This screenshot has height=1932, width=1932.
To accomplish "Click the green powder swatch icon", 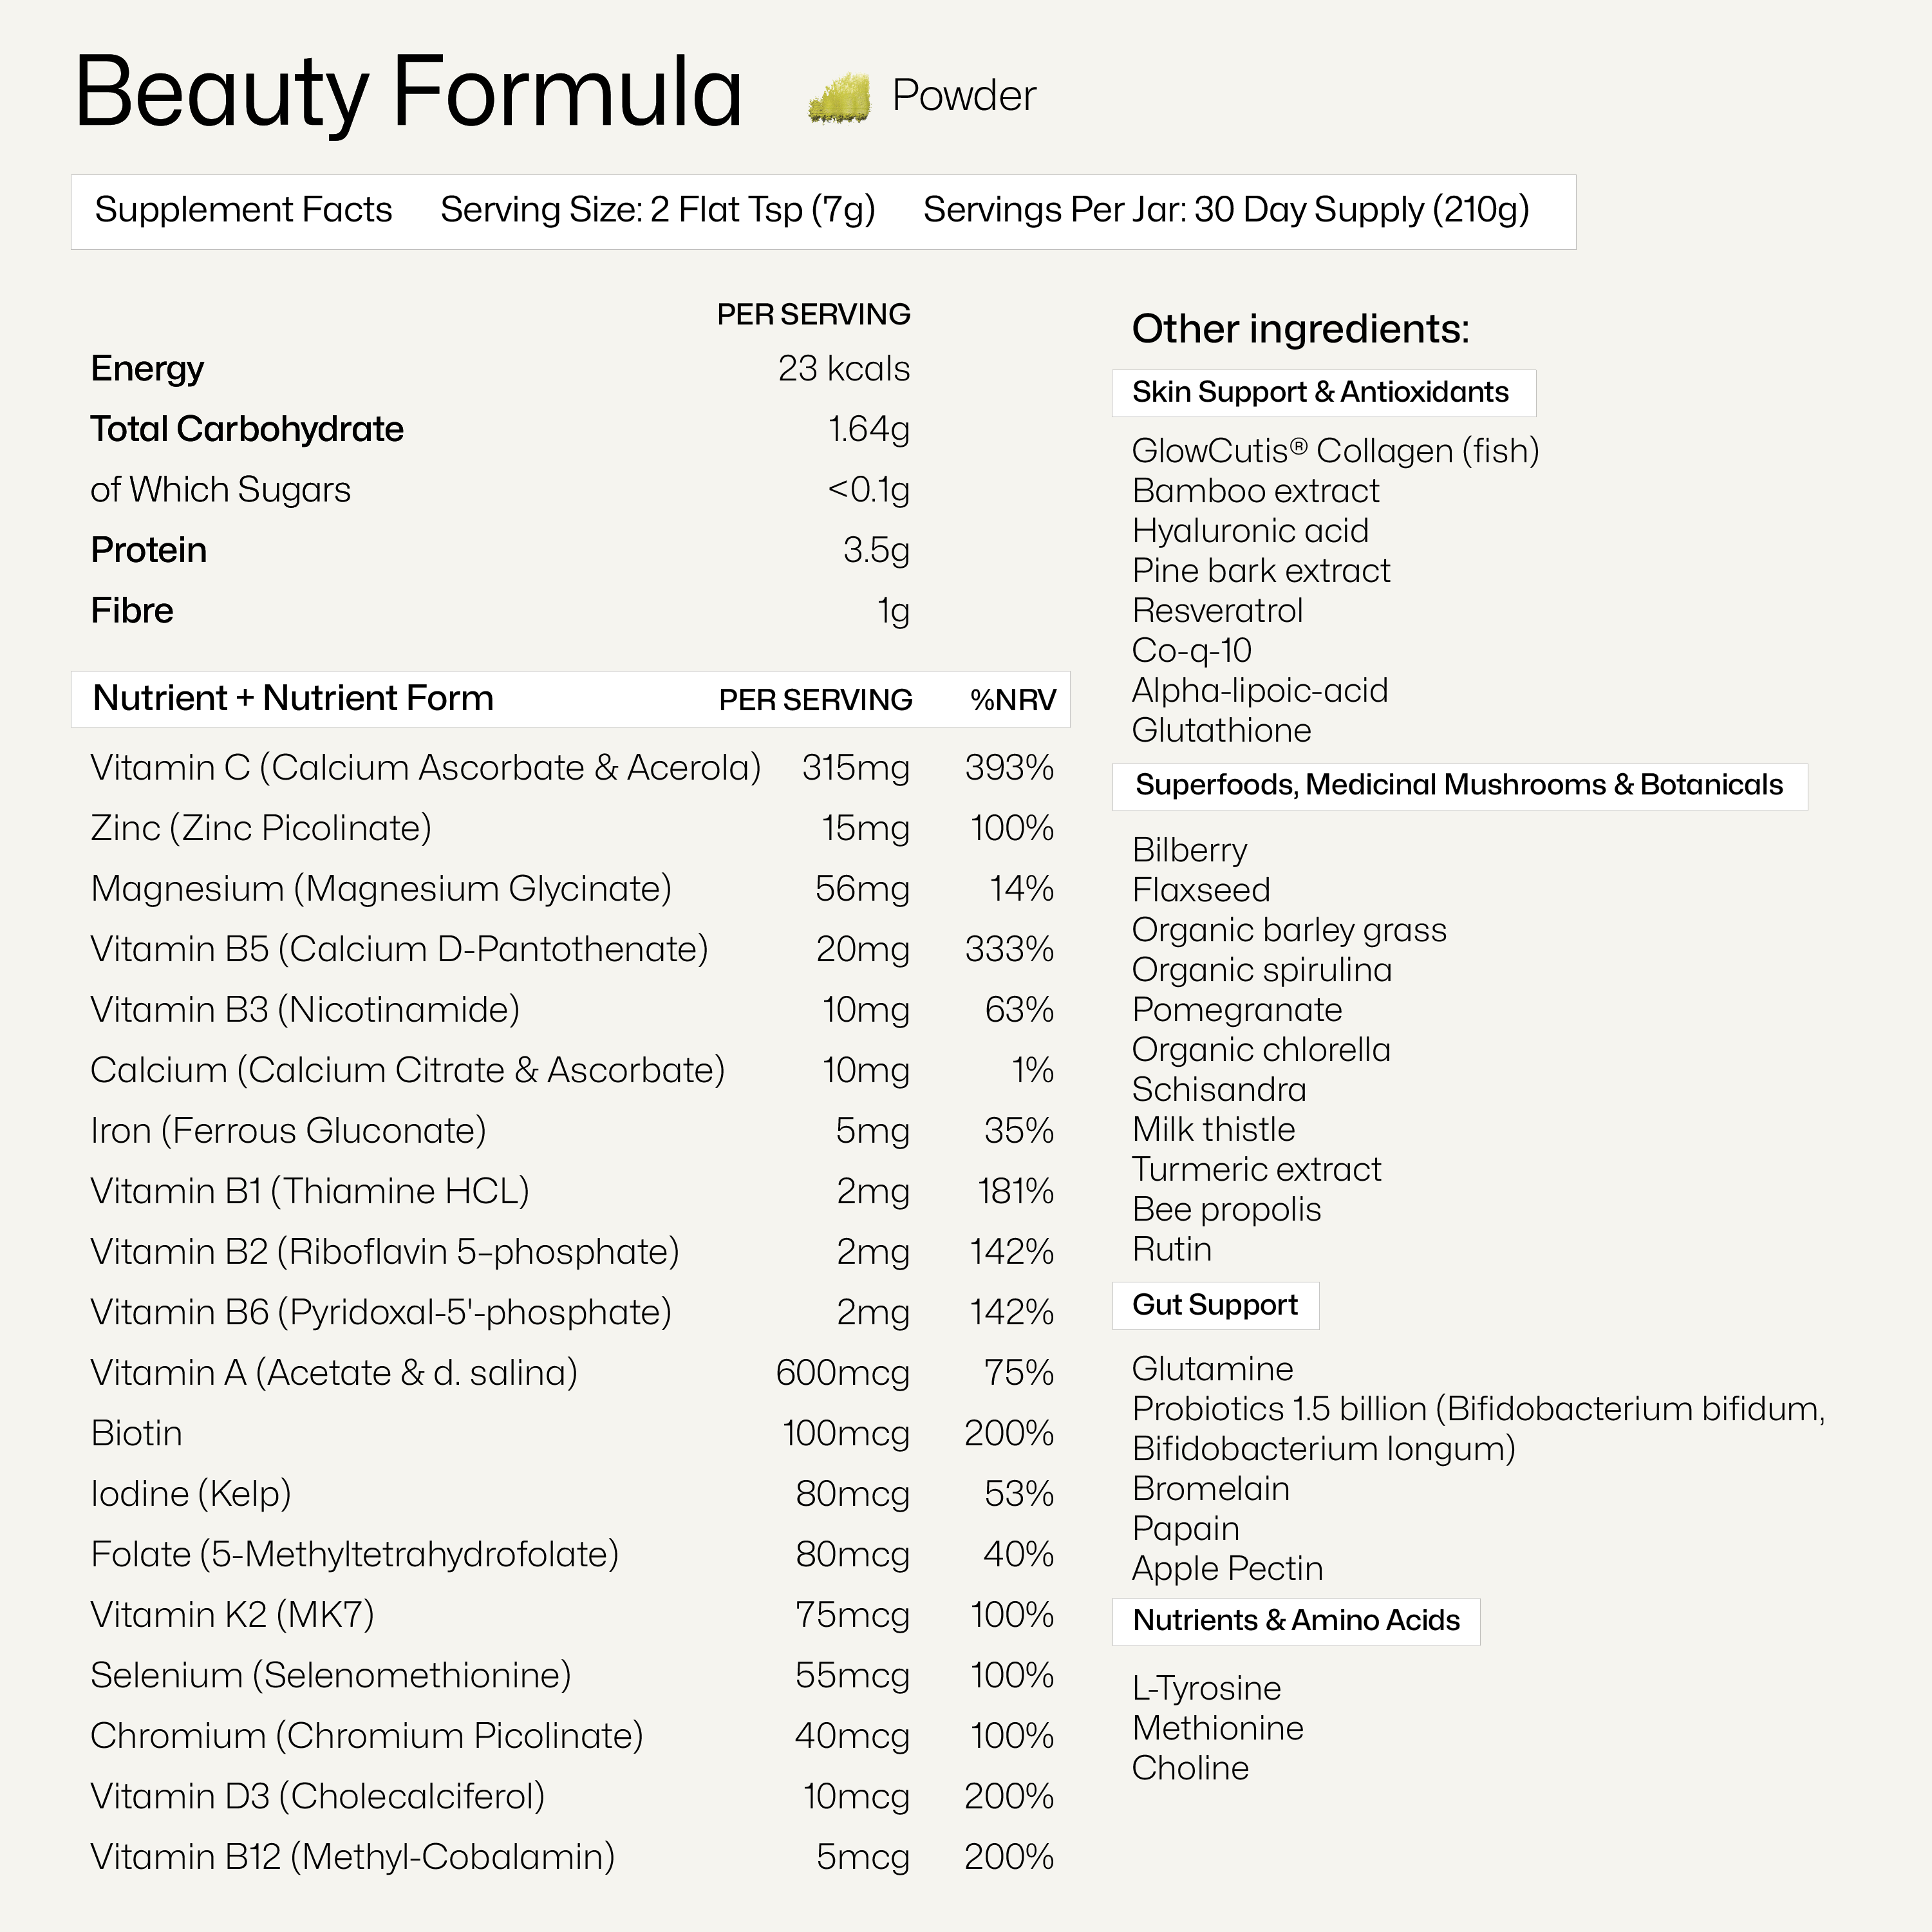I will coord(838,98).
